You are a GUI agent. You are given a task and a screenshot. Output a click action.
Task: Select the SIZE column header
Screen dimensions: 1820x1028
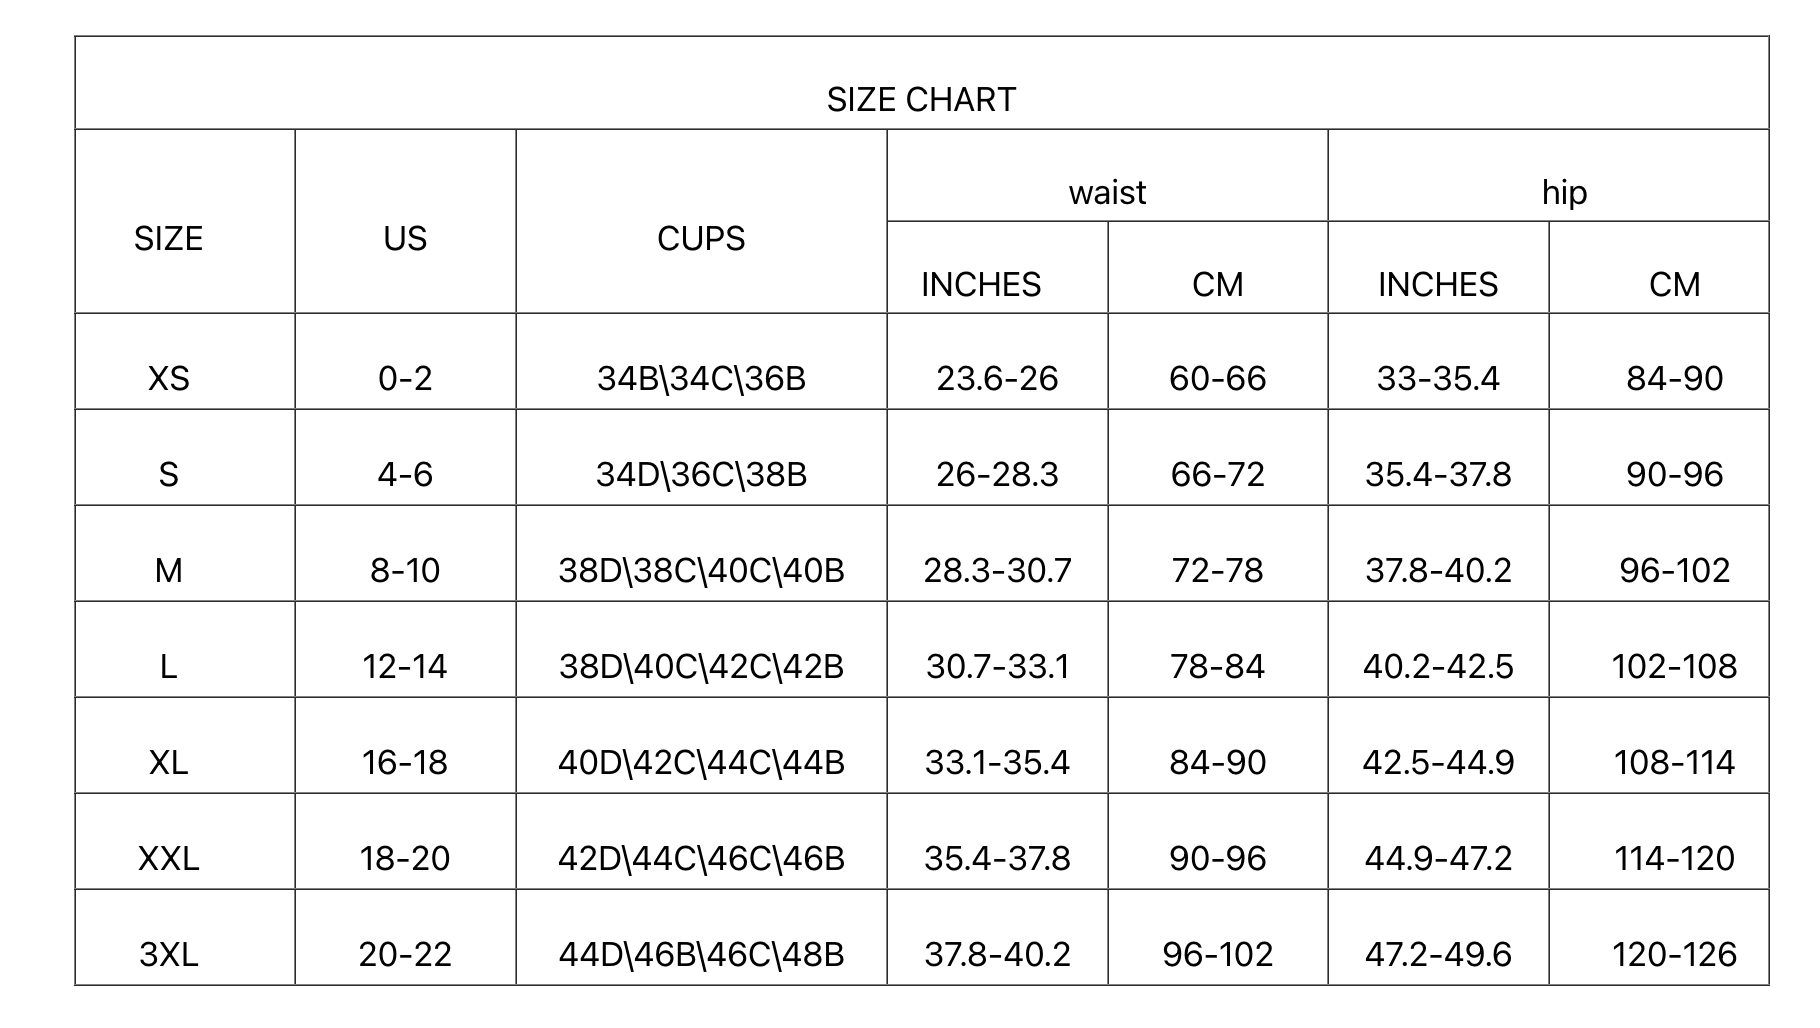[x=168, y=238]
